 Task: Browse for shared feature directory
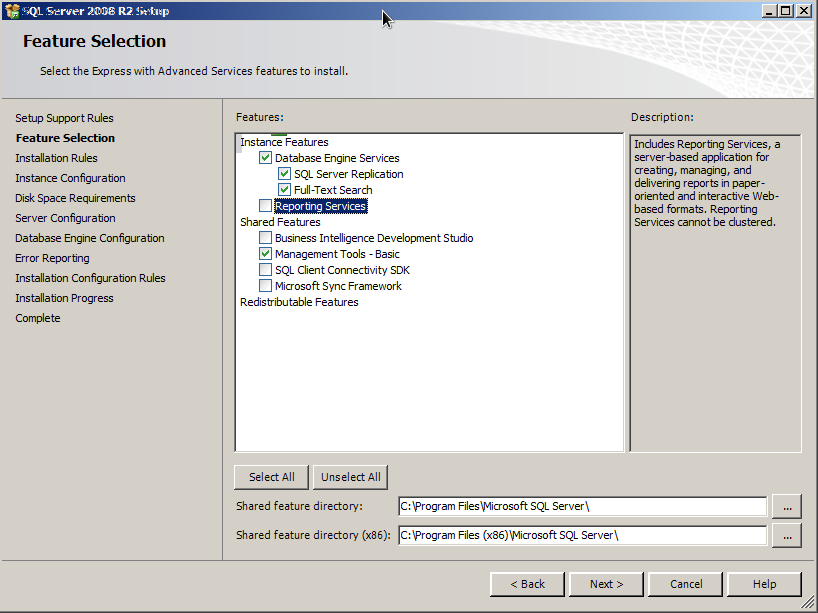787,506
